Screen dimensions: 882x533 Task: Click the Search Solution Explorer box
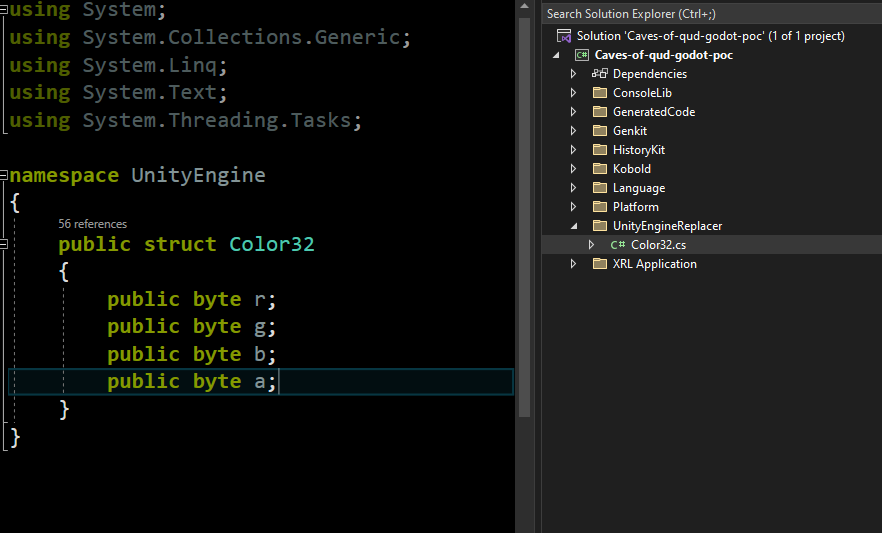(700, 14)
